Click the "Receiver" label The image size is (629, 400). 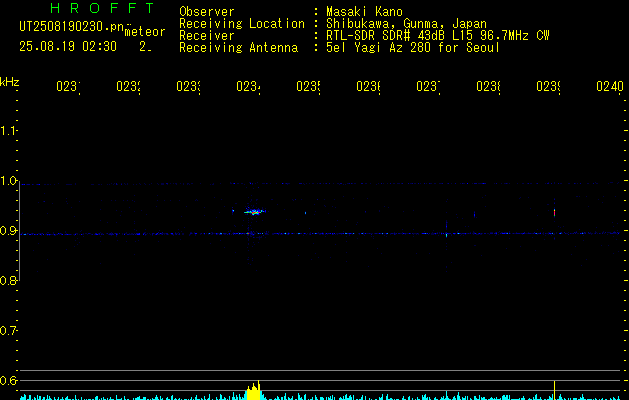(x=207, y=36)
